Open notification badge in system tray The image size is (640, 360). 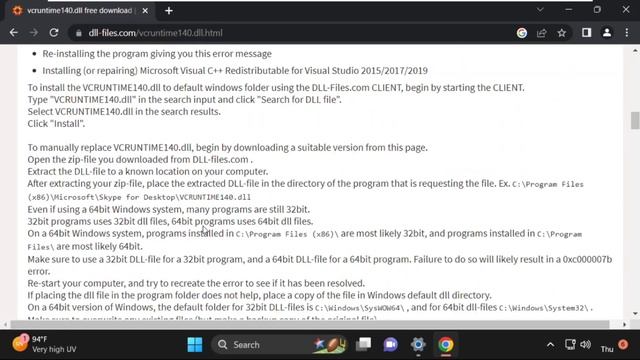(623, 344)
